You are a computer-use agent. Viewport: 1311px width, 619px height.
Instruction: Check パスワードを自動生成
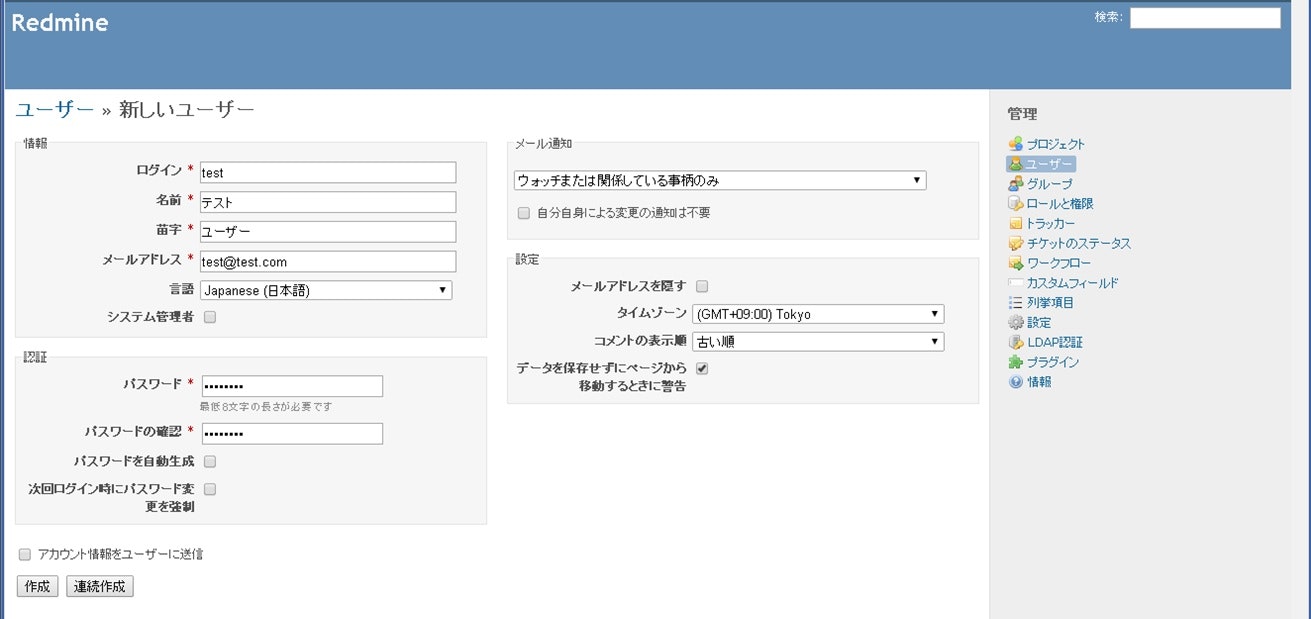coord(209,461)
